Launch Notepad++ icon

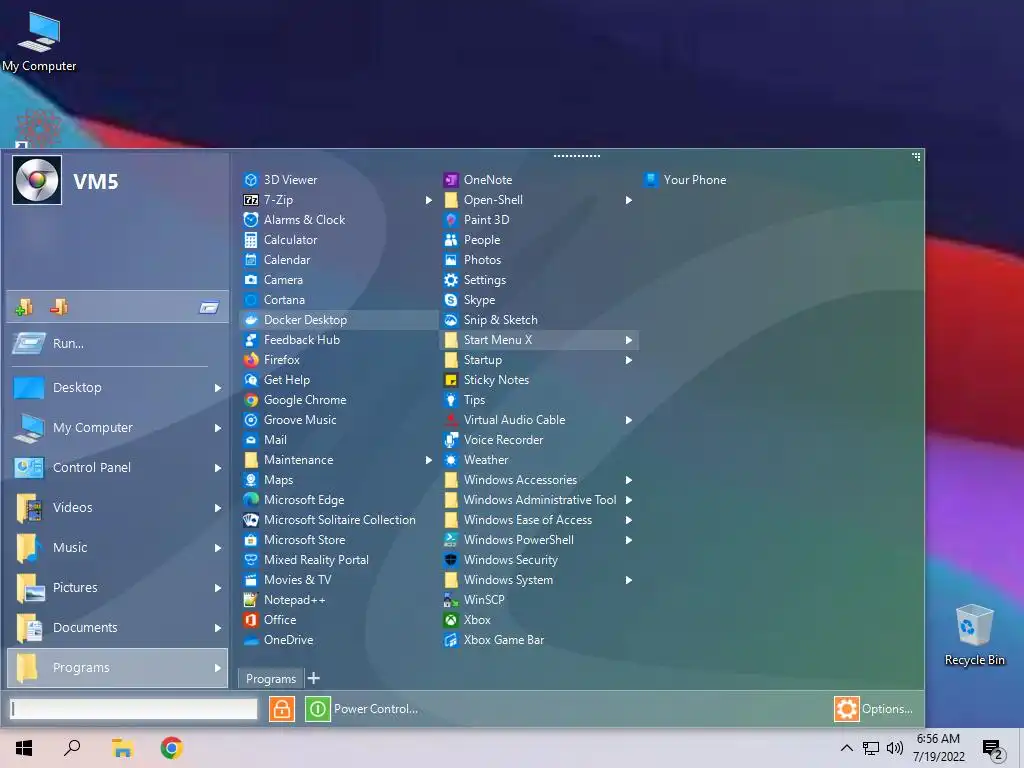251,600
